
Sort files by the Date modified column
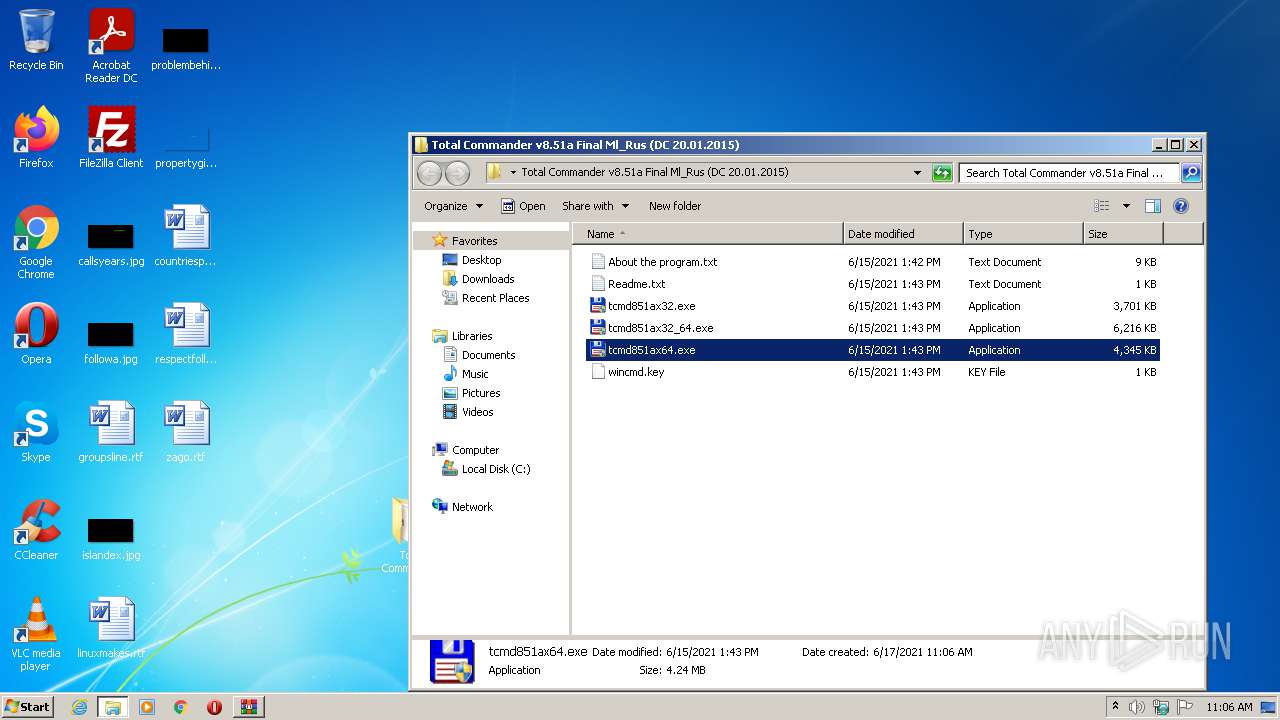pyautogui.click(x=904, y=234)
